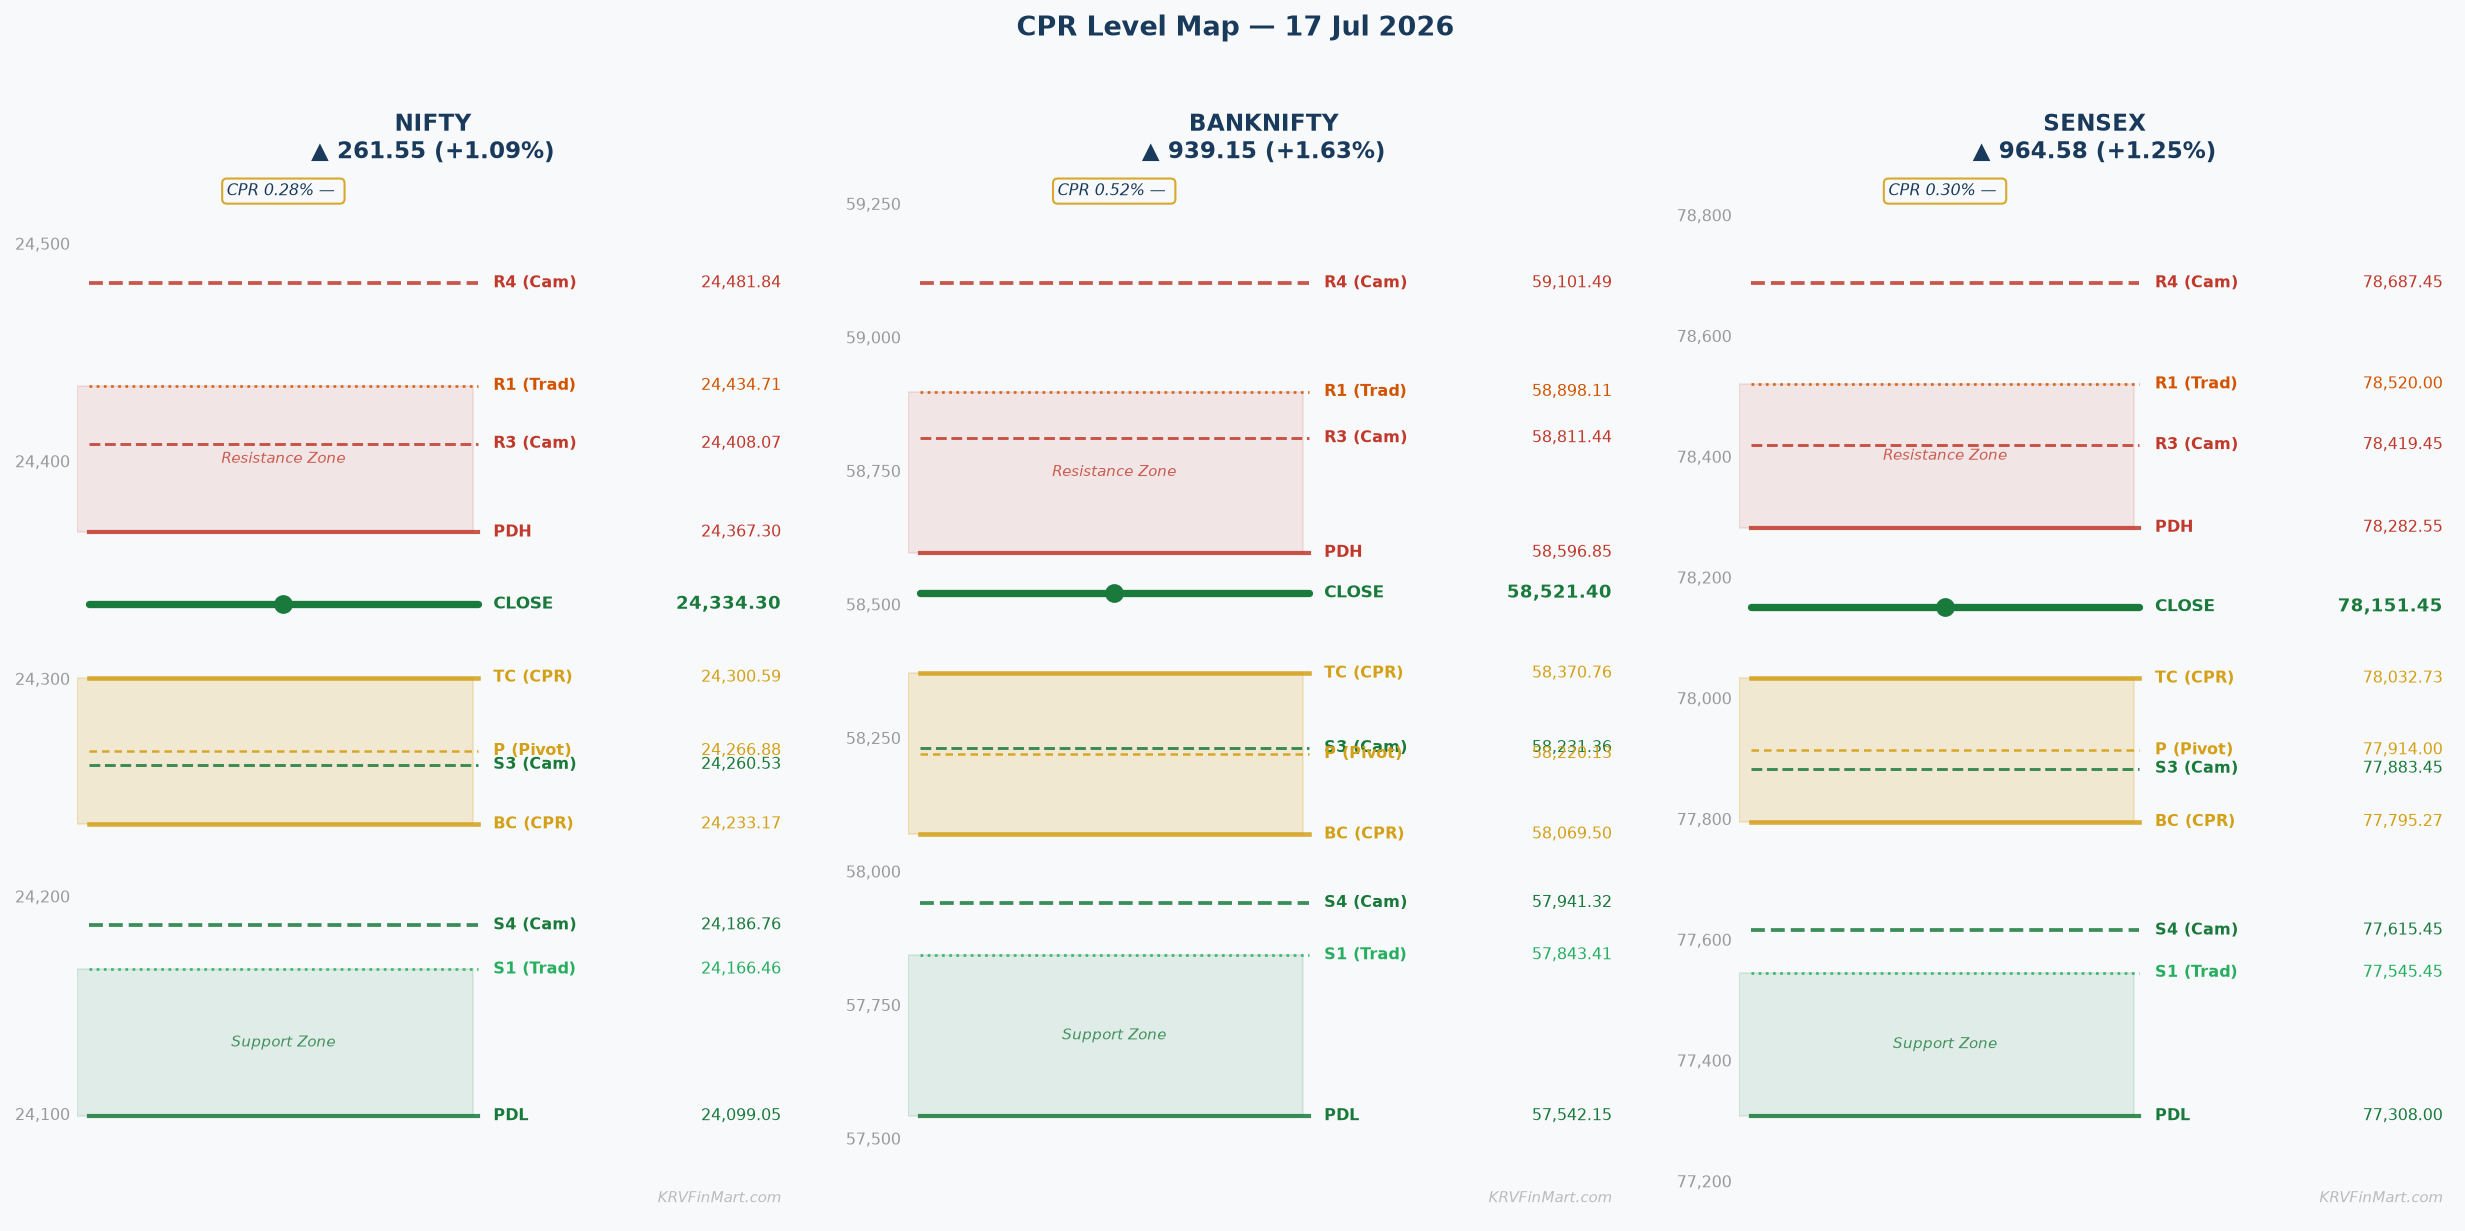This screenshot has width=2465, height=1231.
Task: Click BANKNIFTY BC (CPR) value 58,069.50
Action: click(1572, 834)
